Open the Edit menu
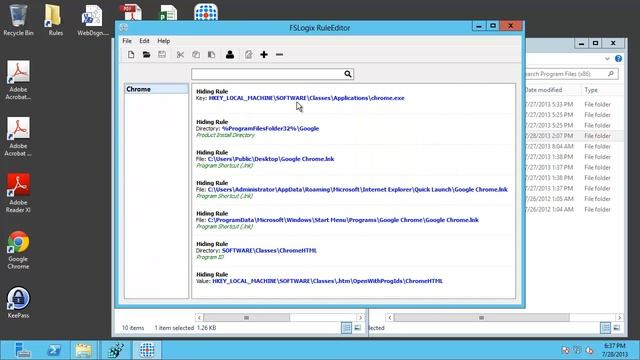The width and height of the screenshot is (640, 360). 144,41
